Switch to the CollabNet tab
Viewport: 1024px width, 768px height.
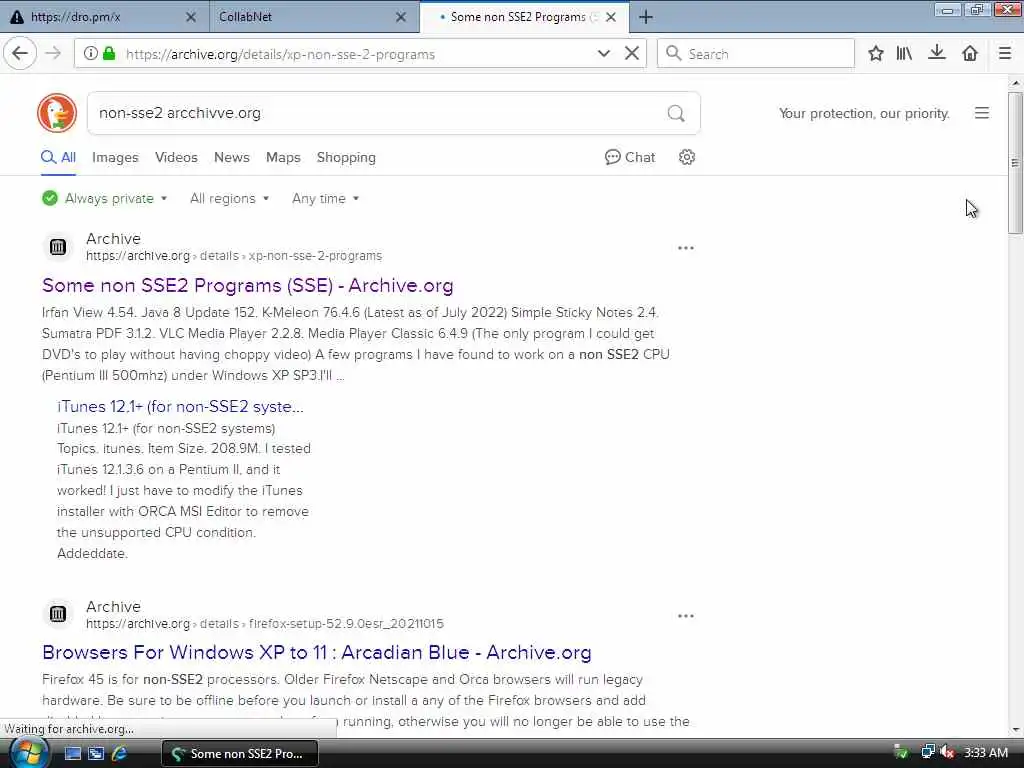pos(315,17)
